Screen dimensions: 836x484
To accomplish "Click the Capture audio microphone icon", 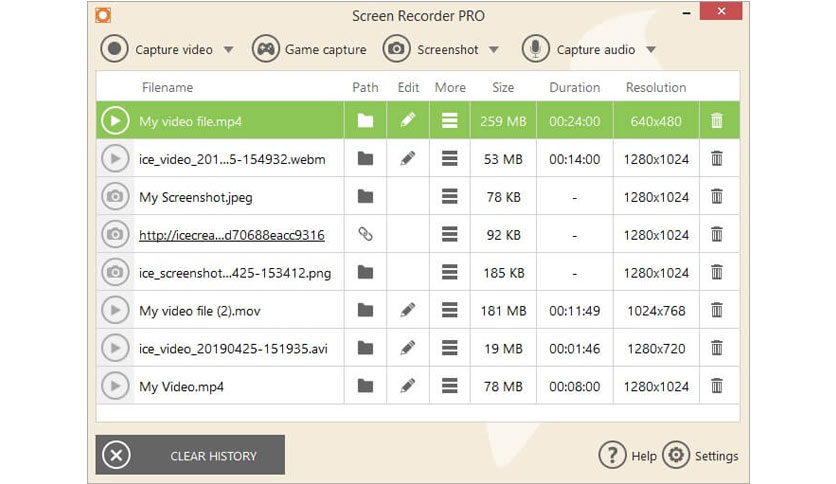I will coord(535,49).
